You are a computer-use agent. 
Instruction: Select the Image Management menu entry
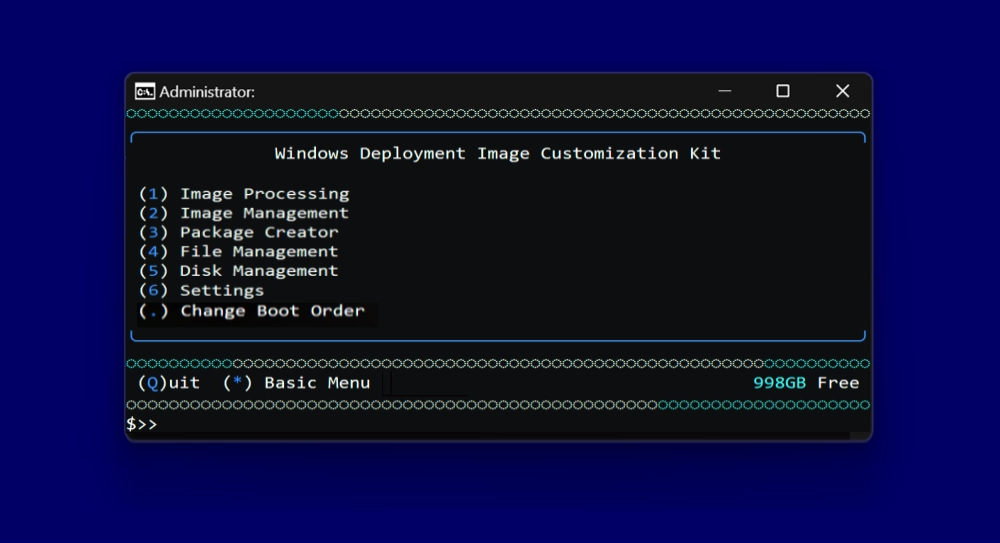(244, 213)
